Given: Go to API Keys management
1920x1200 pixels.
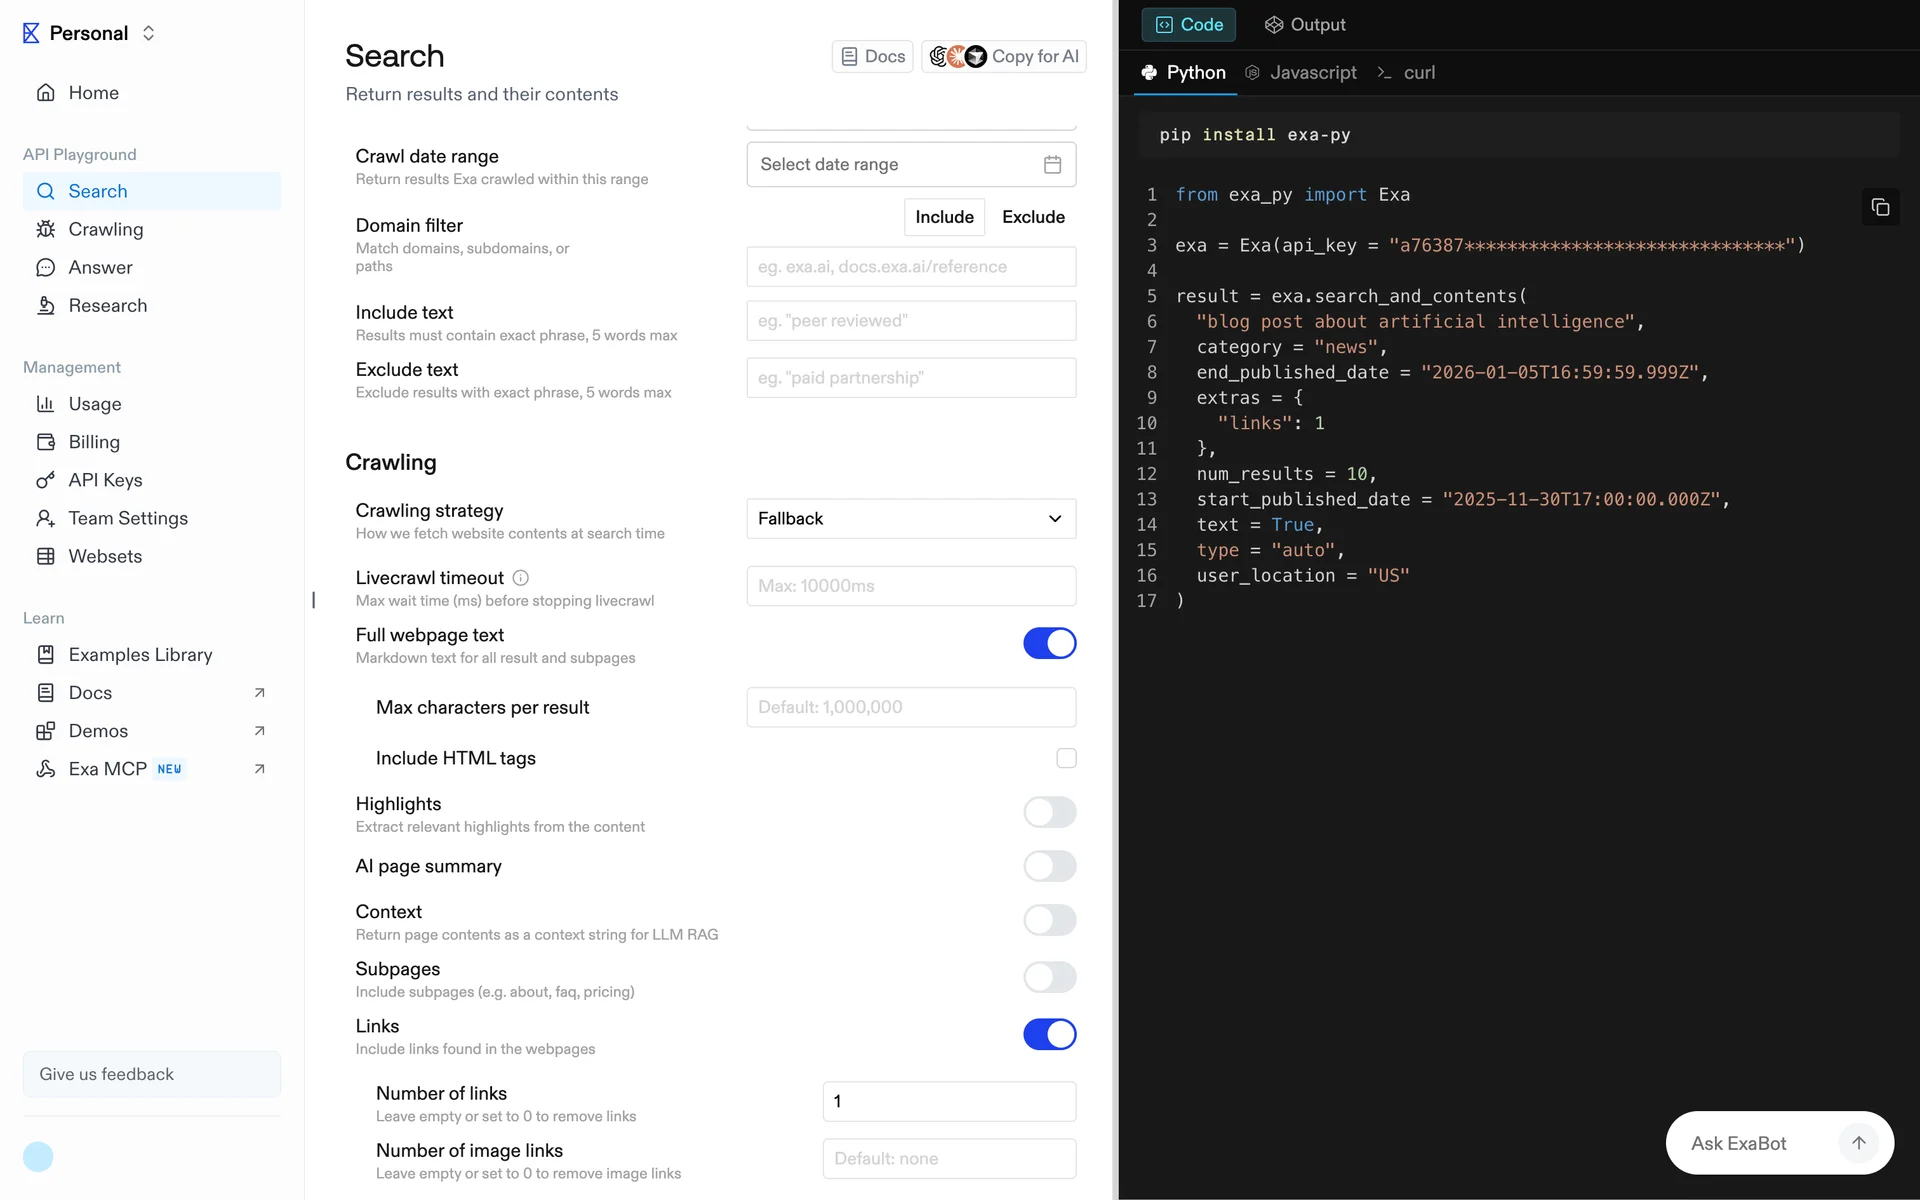Looking at the screenshot, I should click(x=105, y=480).
